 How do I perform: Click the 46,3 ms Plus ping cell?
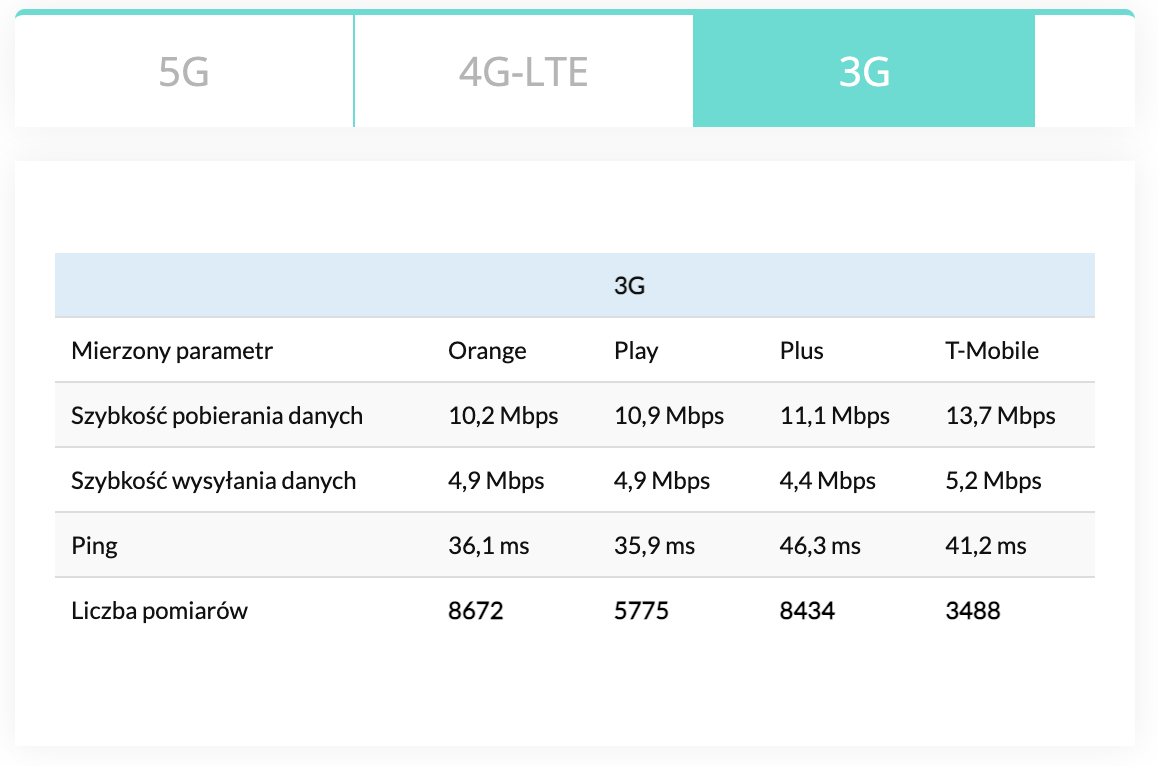(x=820, y=546)
